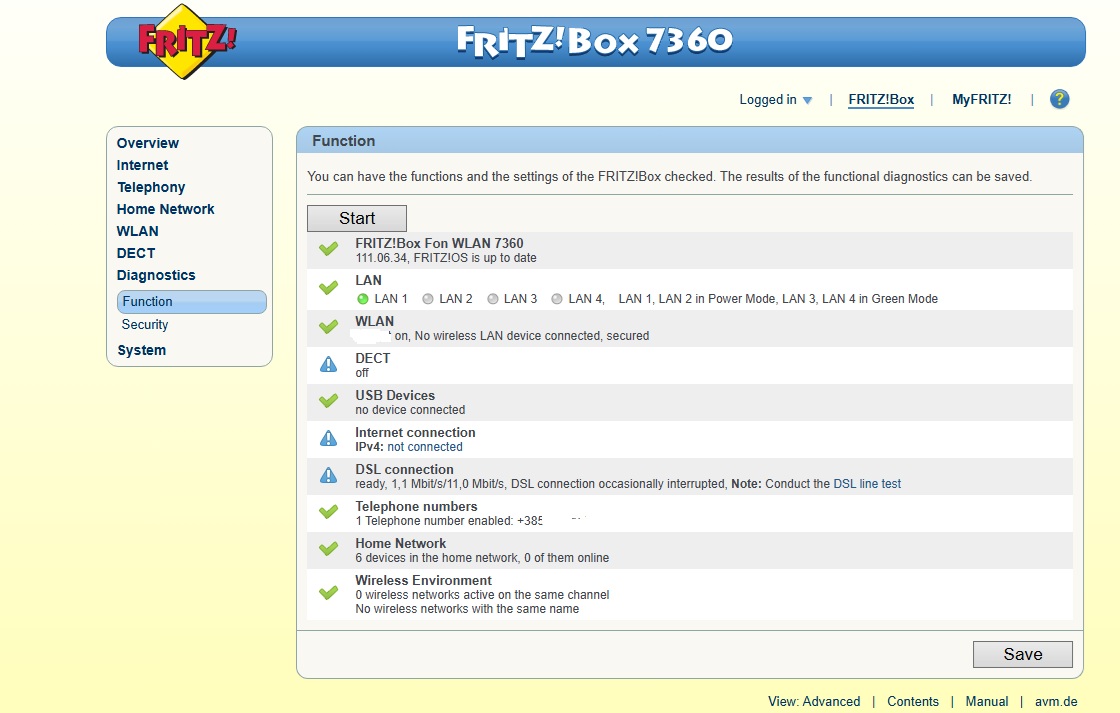
Task: Click the green checkmark beside Telephone numbers
Action: click(329, 512)
